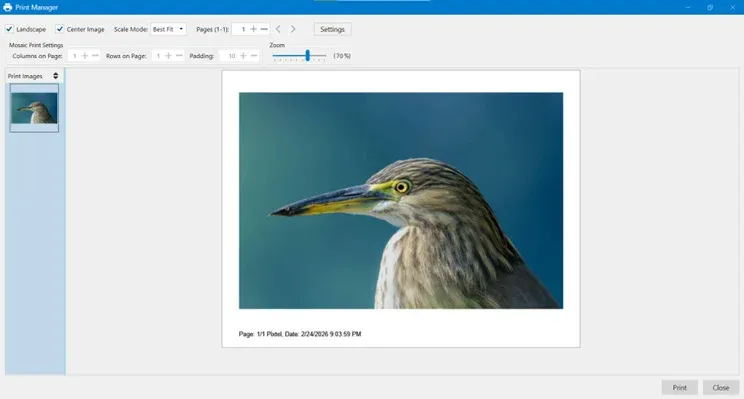The height and width of the screenshot is (399, 744).
Task: Close the Print Manager window via title bar
Action: (732, 7)
